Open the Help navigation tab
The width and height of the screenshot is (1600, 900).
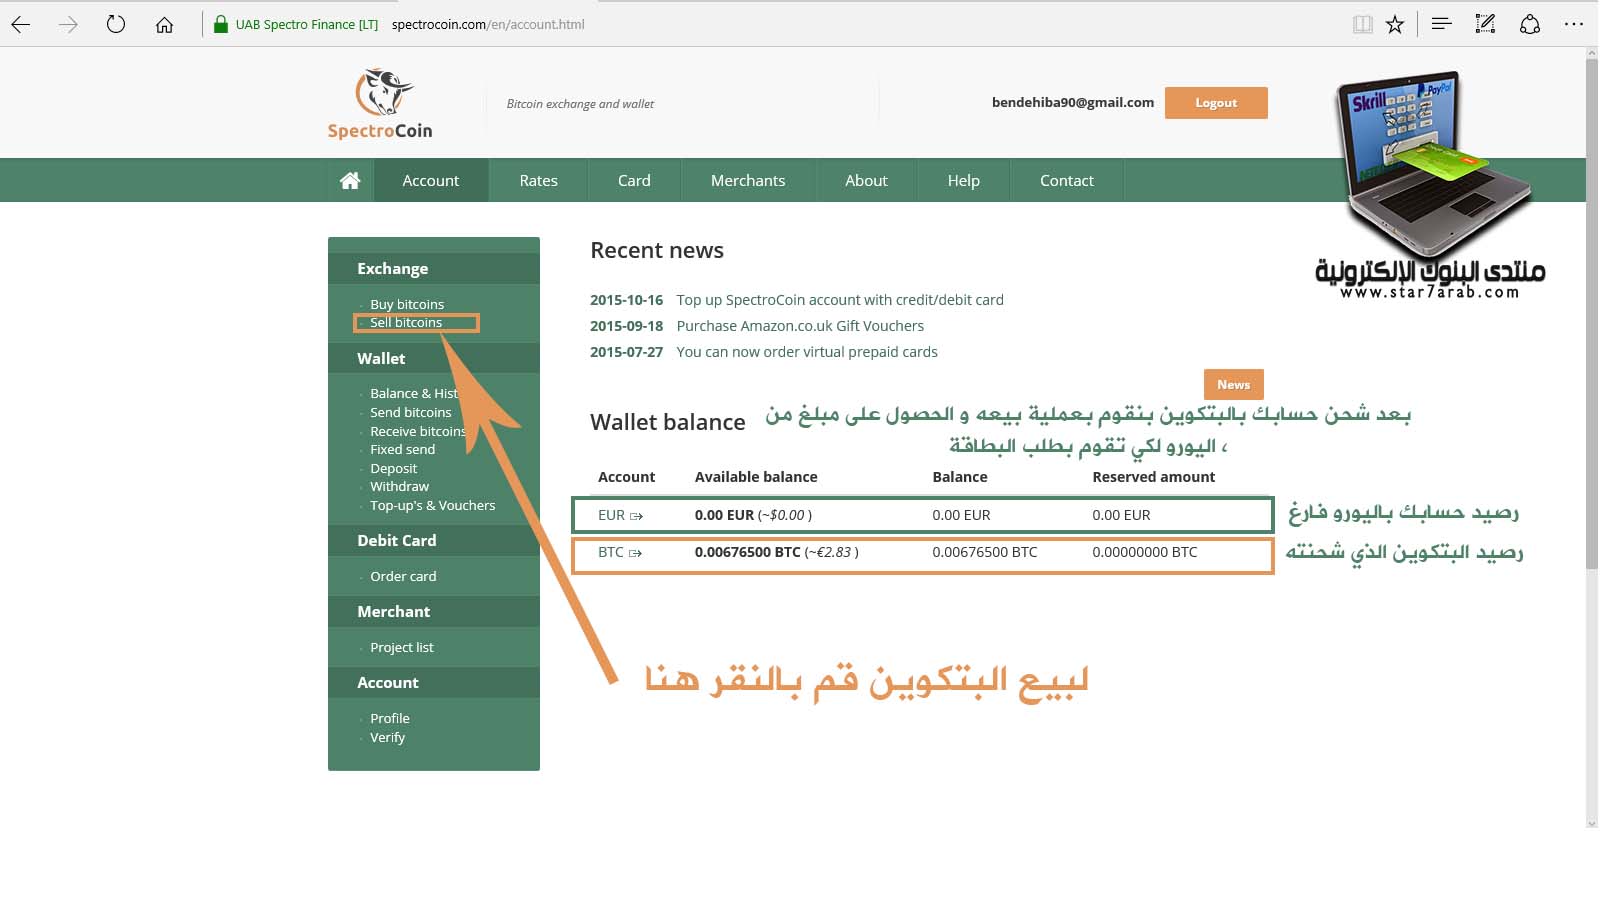click(x=963, y=180)
